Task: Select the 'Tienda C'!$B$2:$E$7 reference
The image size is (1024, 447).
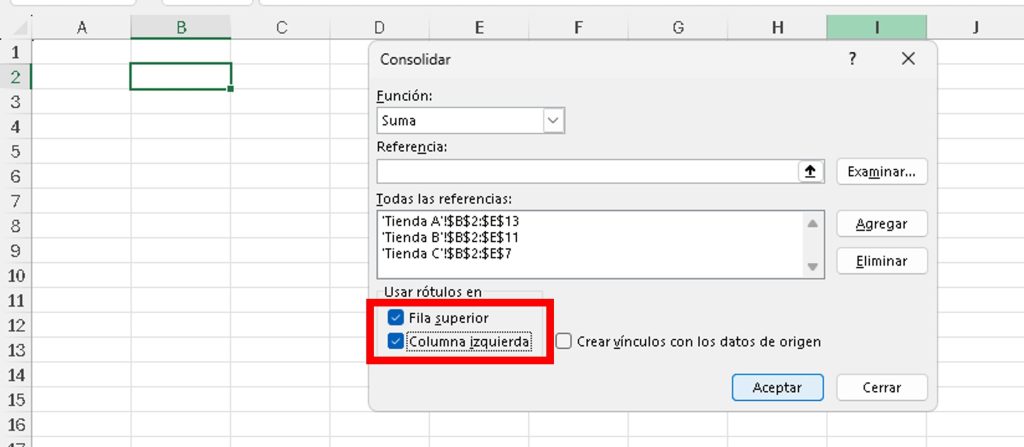Action: click(446, 254)
